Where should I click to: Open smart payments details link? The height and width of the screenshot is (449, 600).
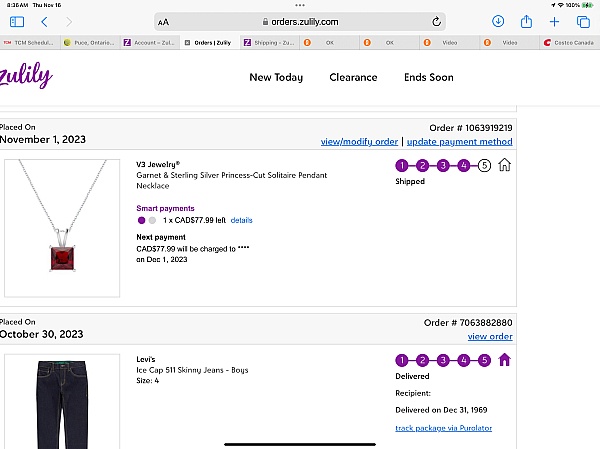click(x=241, y=220)
